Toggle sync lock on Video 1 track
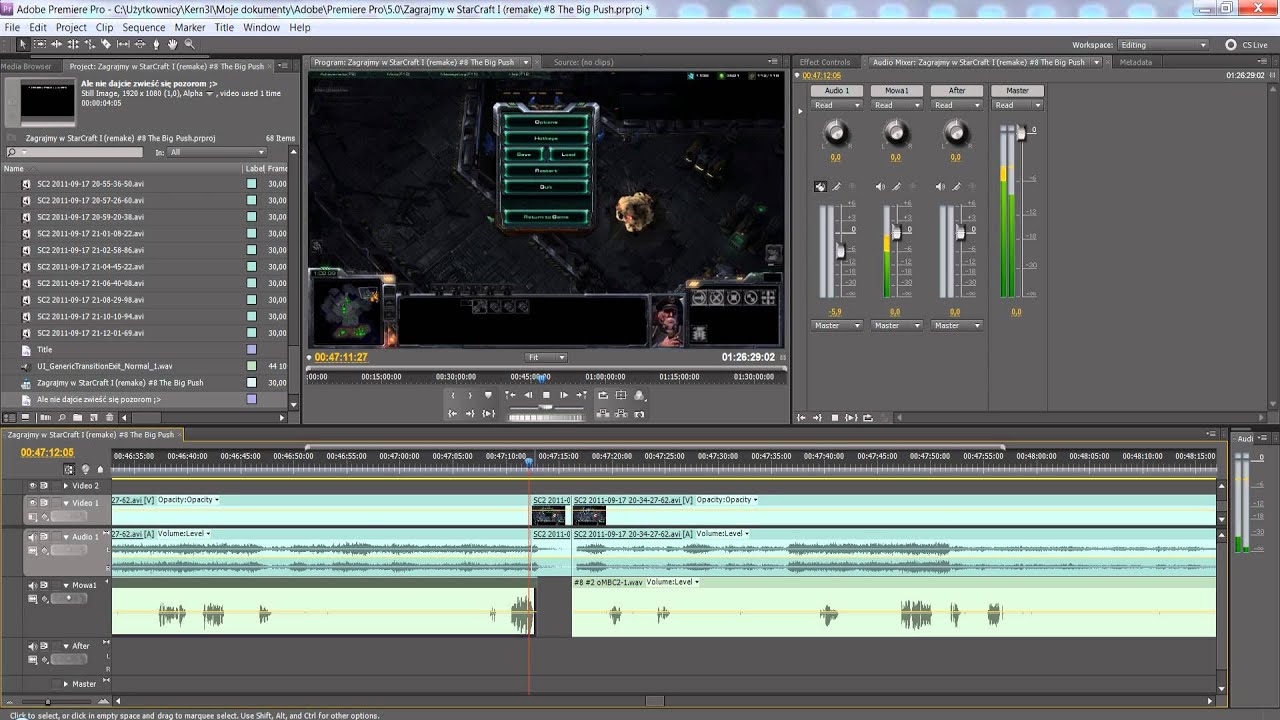The height and width of the screenshot is (720, 1280). coord(44,503)
